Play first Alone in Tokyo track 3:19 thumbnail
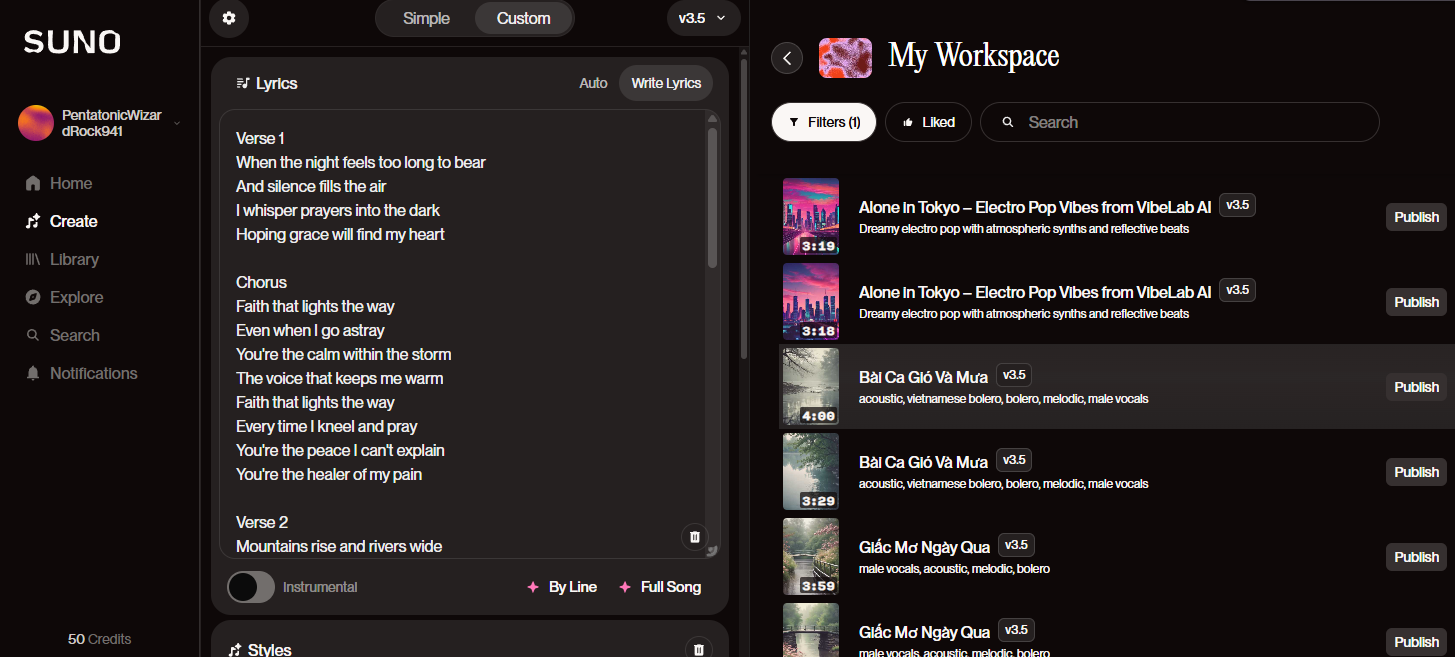 tap(811, 217)
